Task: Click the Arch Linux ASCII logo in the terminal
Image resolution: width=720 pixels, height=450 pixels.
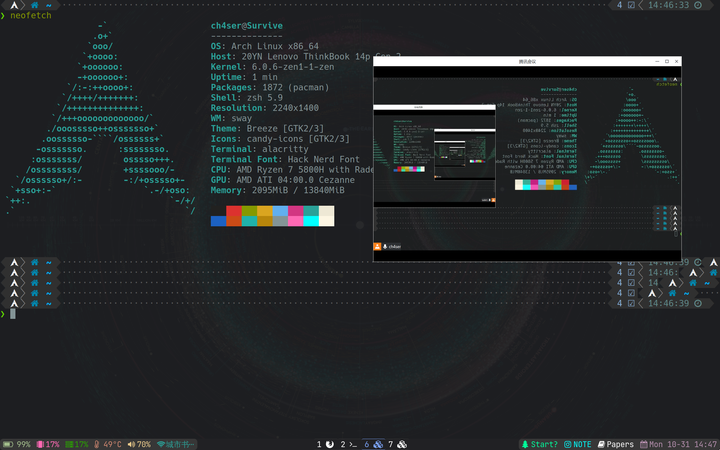Action: tap(101, 118)
